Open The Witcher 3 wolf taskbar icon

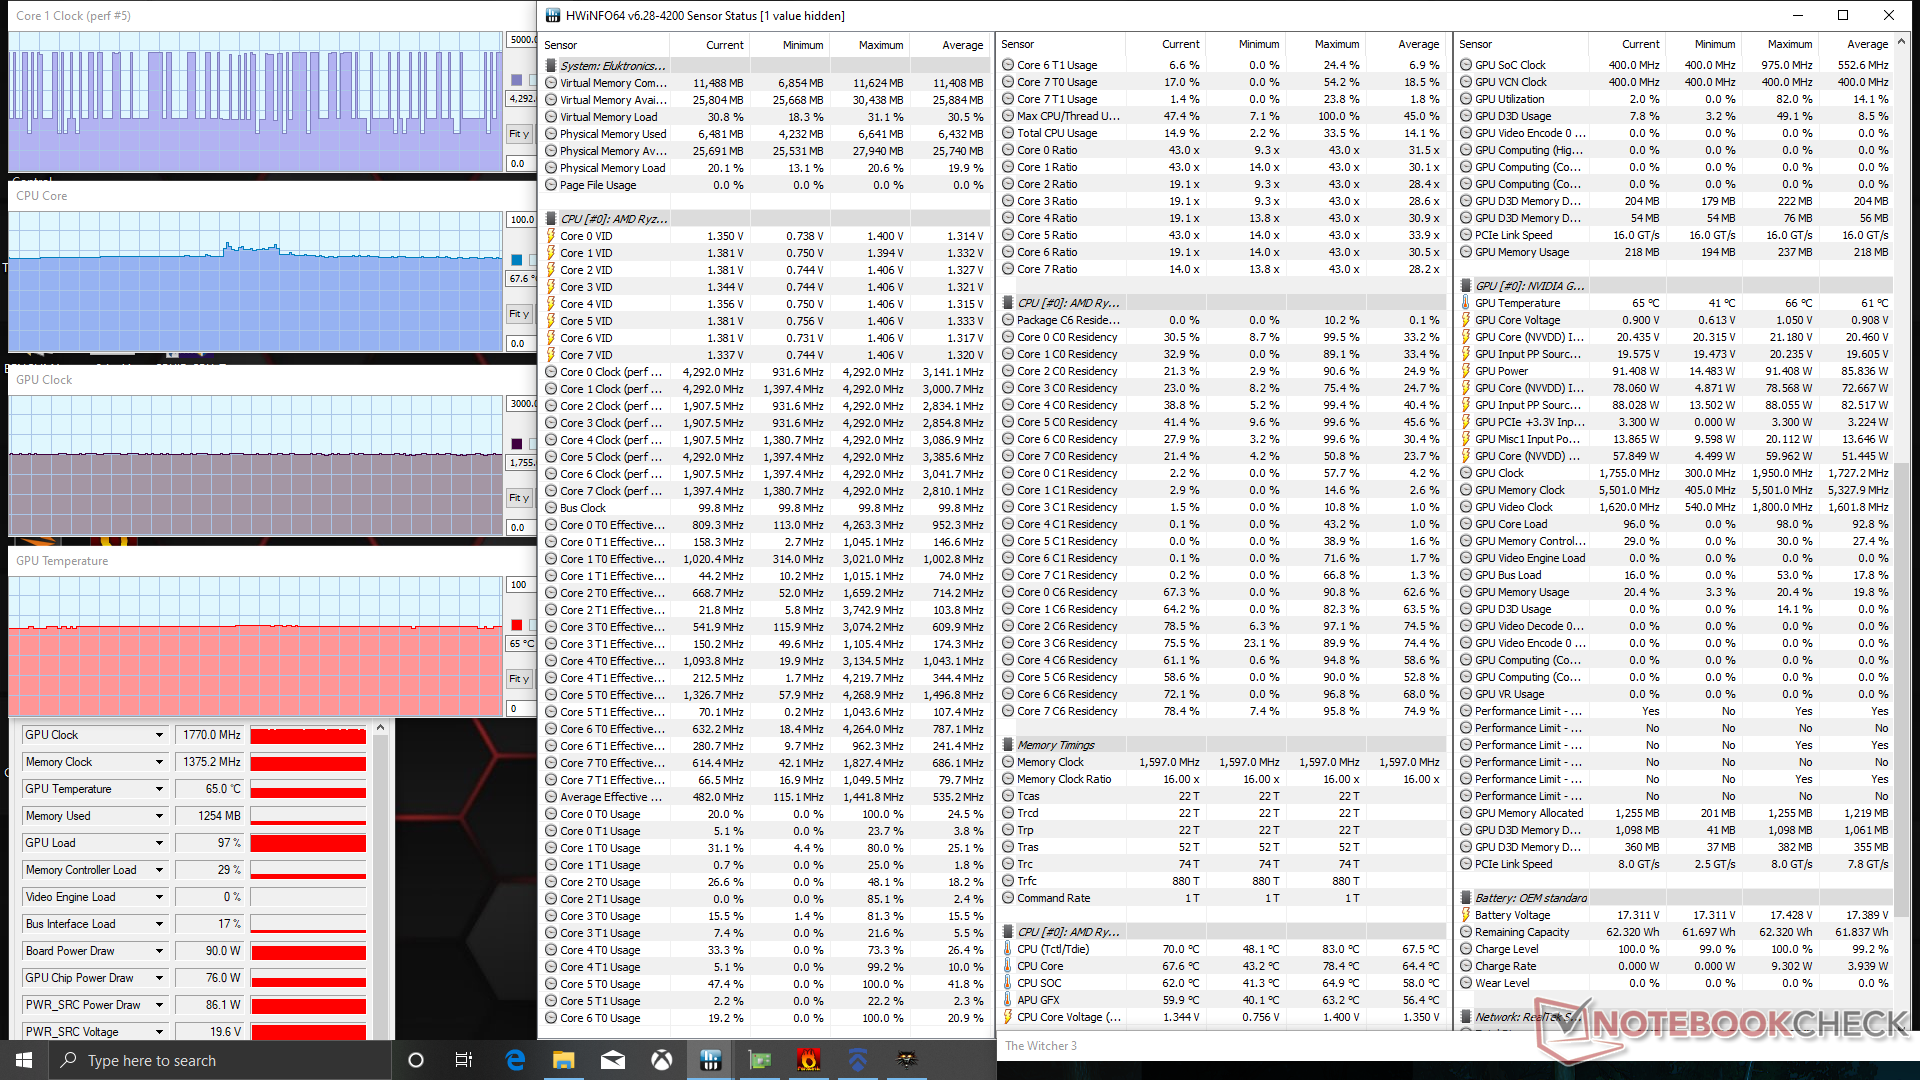pos(907,1060)
